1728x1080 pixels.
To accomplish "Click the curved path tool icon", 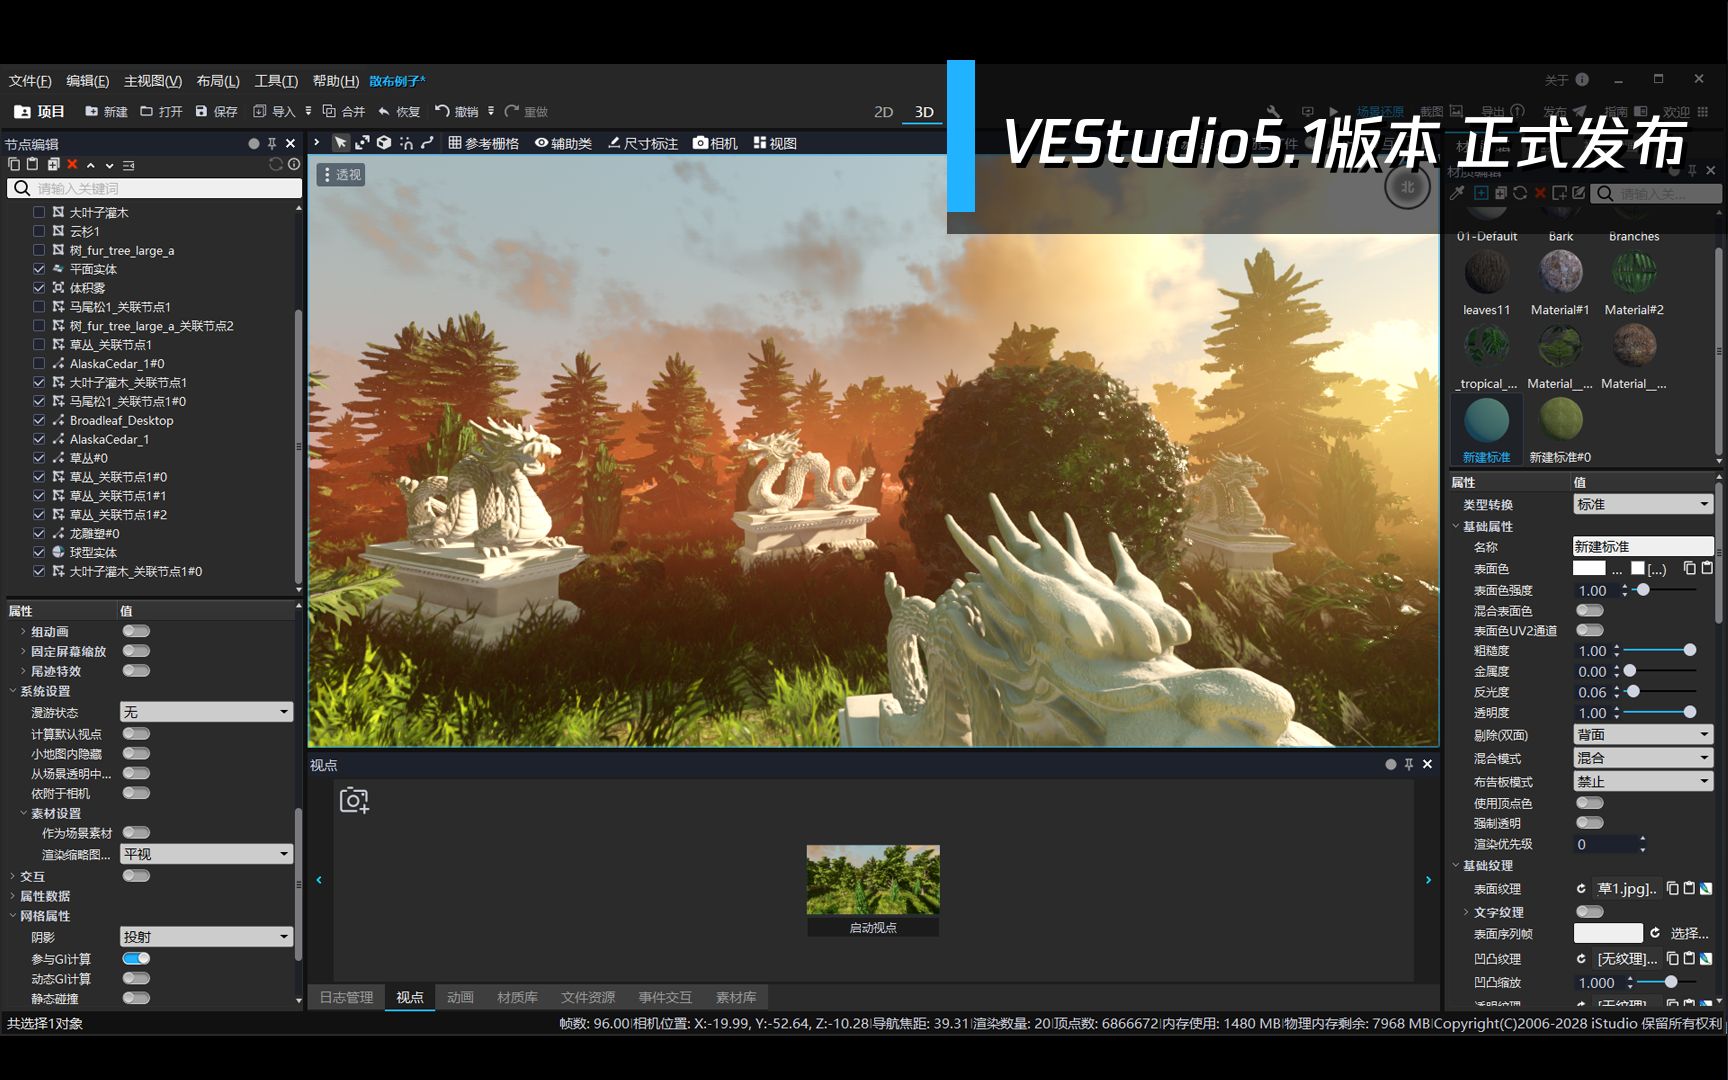I will tap(427, 143).
